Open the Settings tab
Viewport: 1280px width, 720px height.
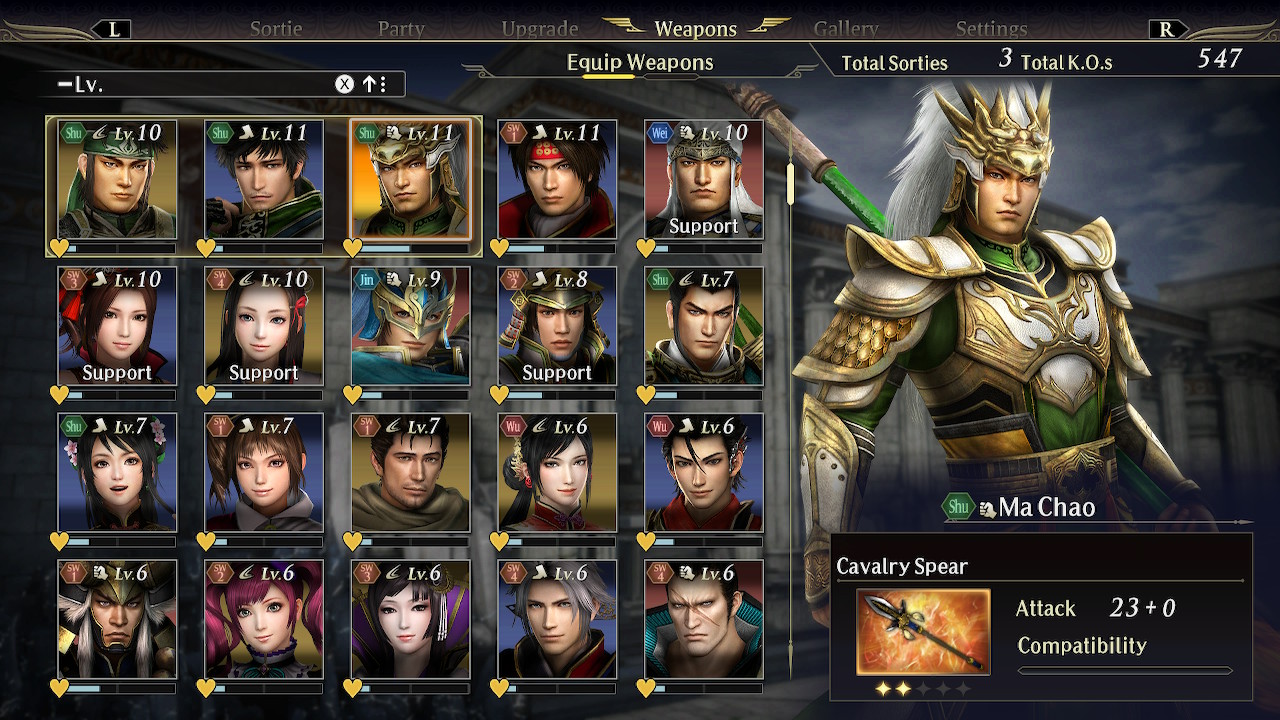tap(991, 29)
